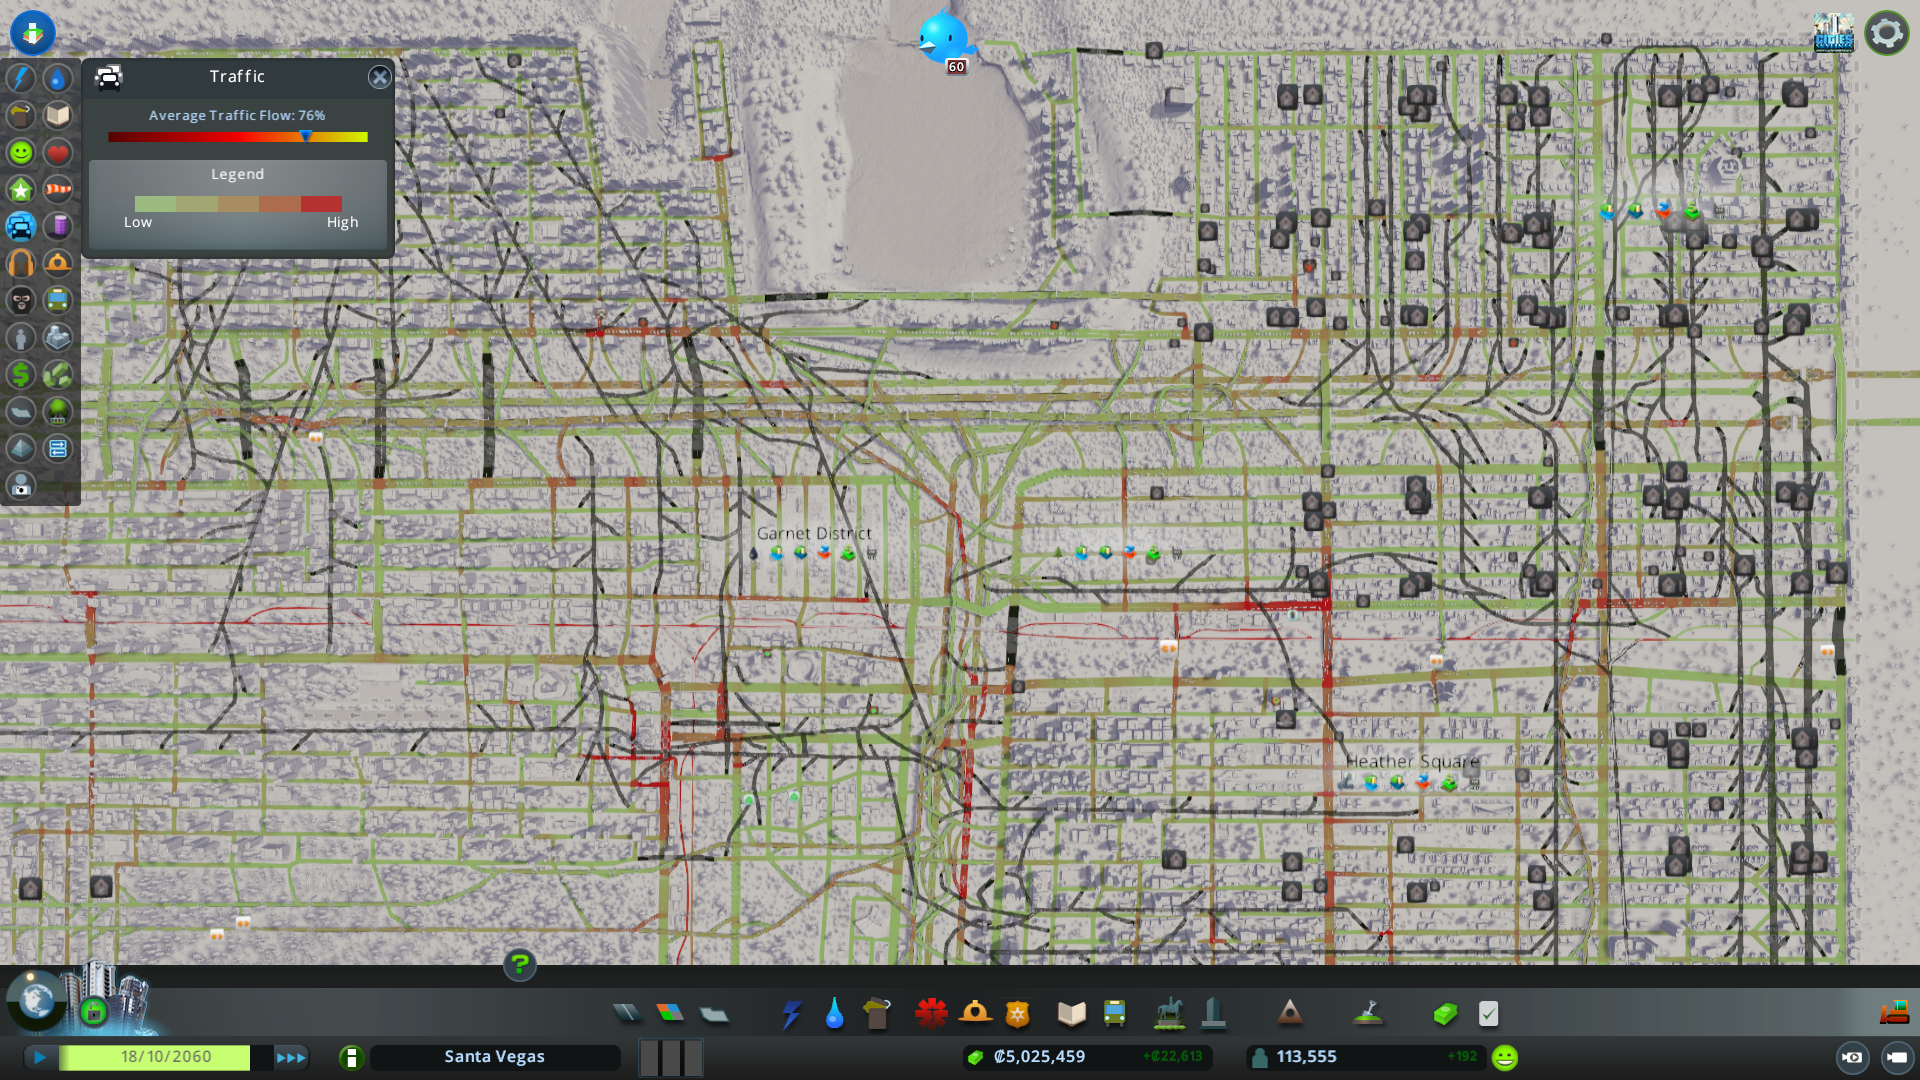The image size is (1920, 1080).
Task: Open the Policies checklist panel
Action: pyautogui.click(x=1488, y=1014)
